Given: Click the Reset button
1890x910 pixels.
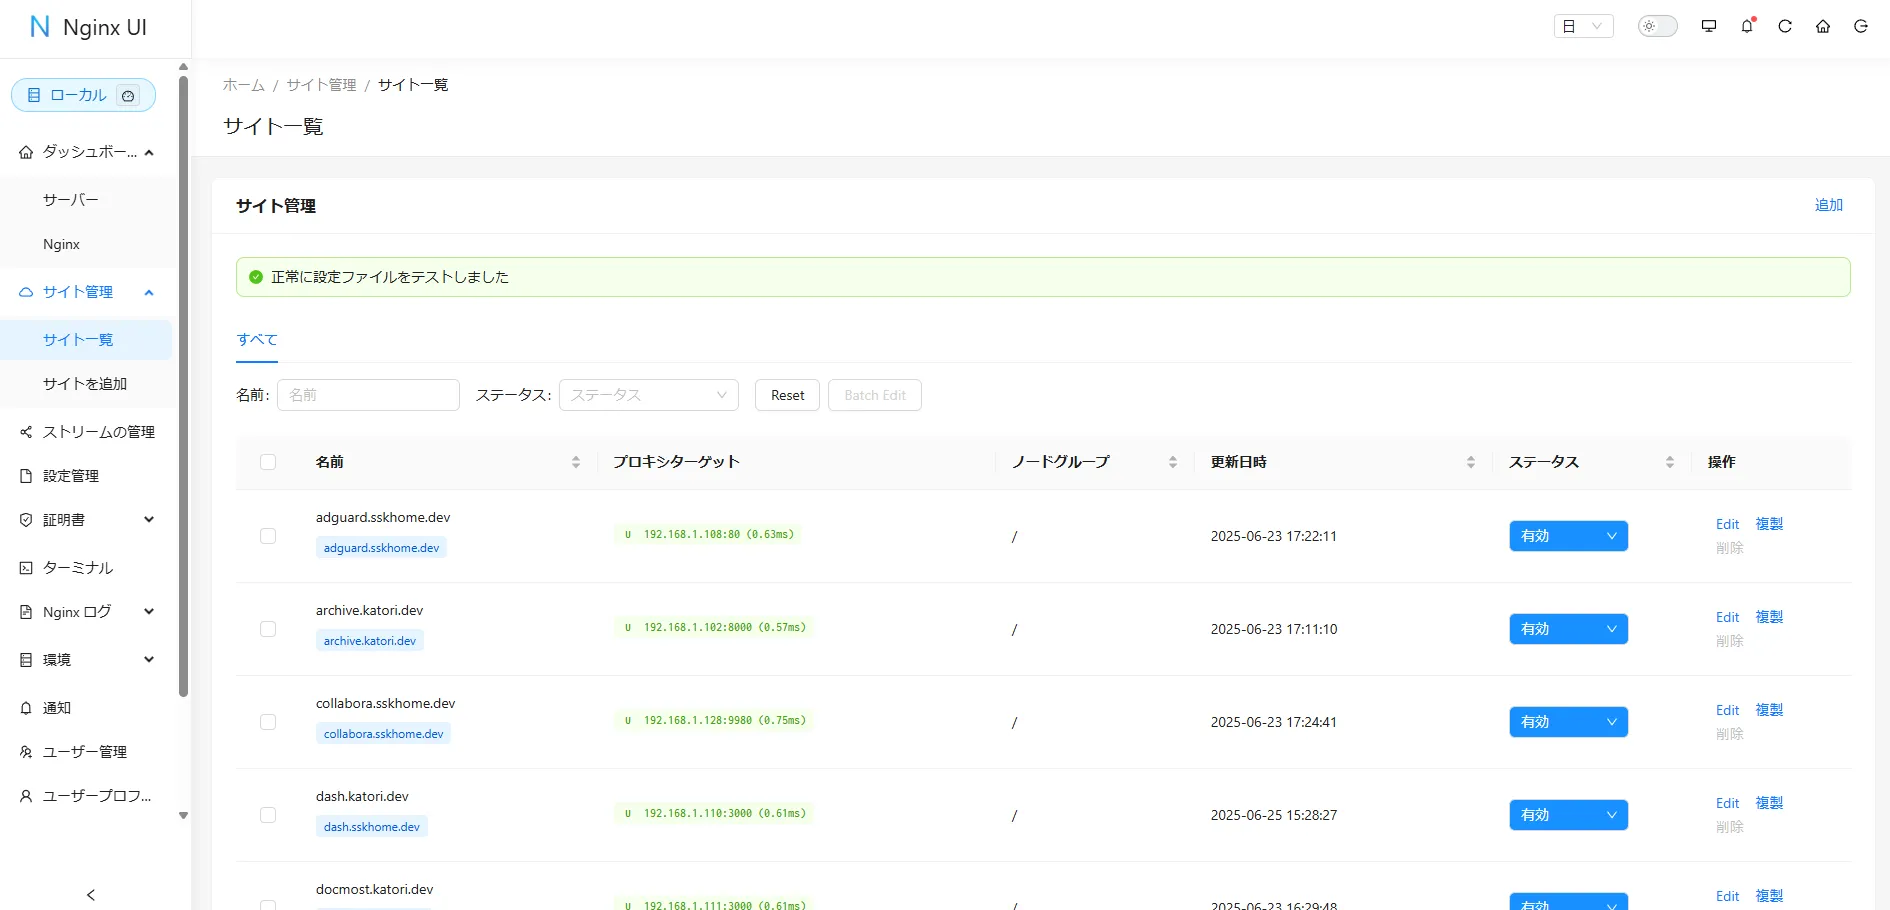Looking at the screenshot, I should point(787,395).
